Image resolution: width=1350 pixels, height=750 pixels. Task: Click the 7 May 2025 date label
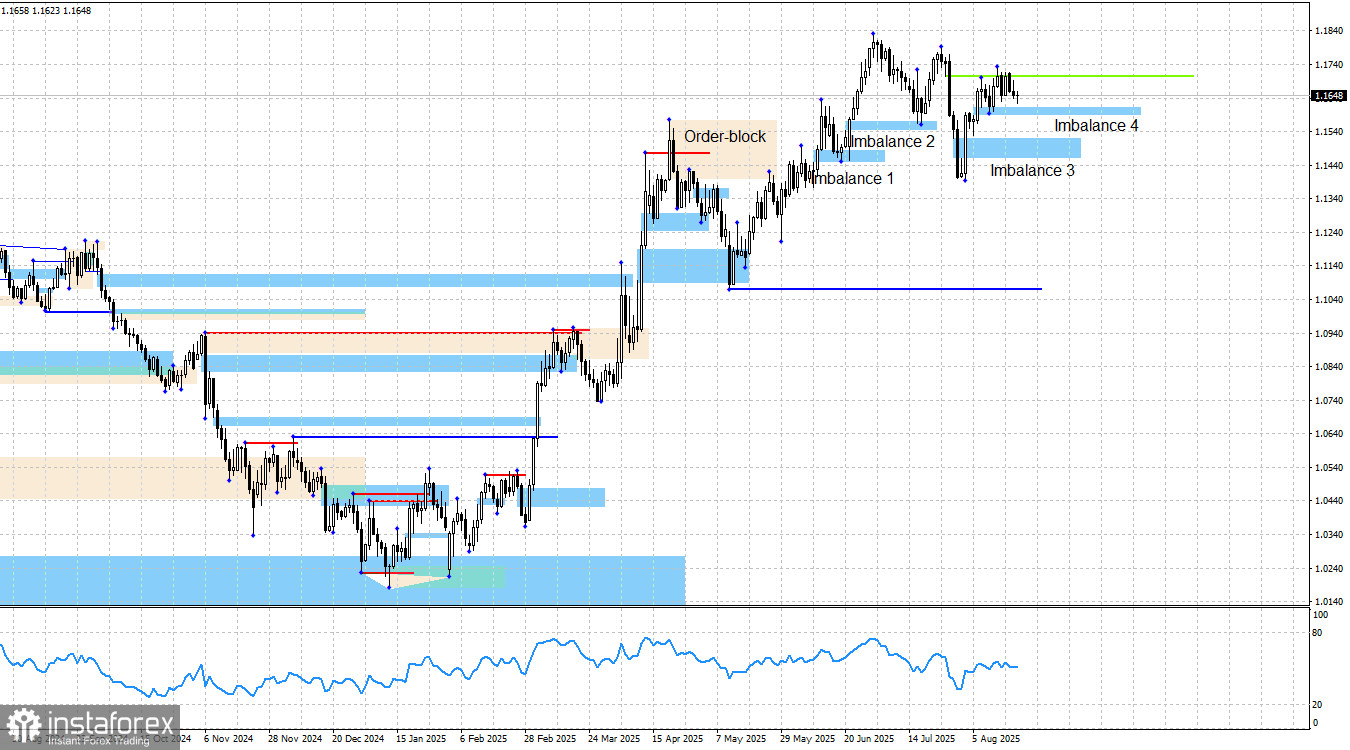coord(741,740)
